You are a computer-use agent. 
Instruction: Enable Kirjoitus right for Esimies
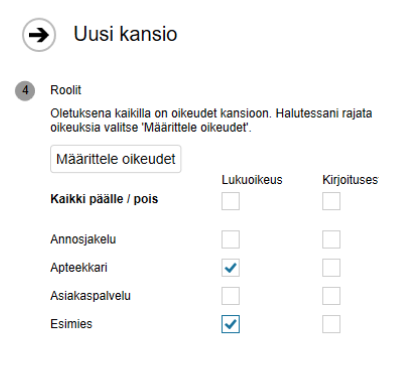(x=331, y=324)
